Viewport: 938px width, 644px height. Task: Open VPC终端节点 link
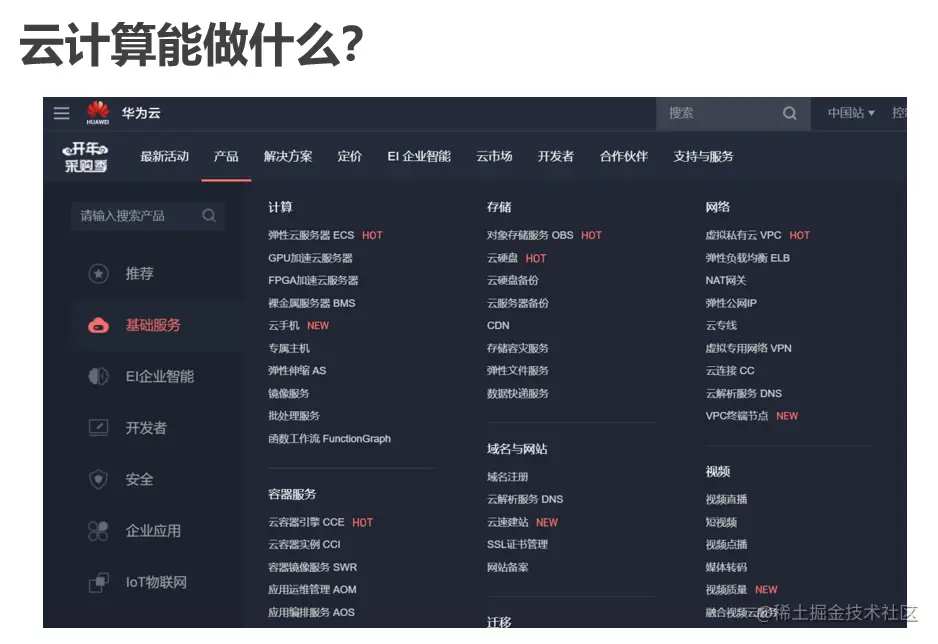(737, 416)
